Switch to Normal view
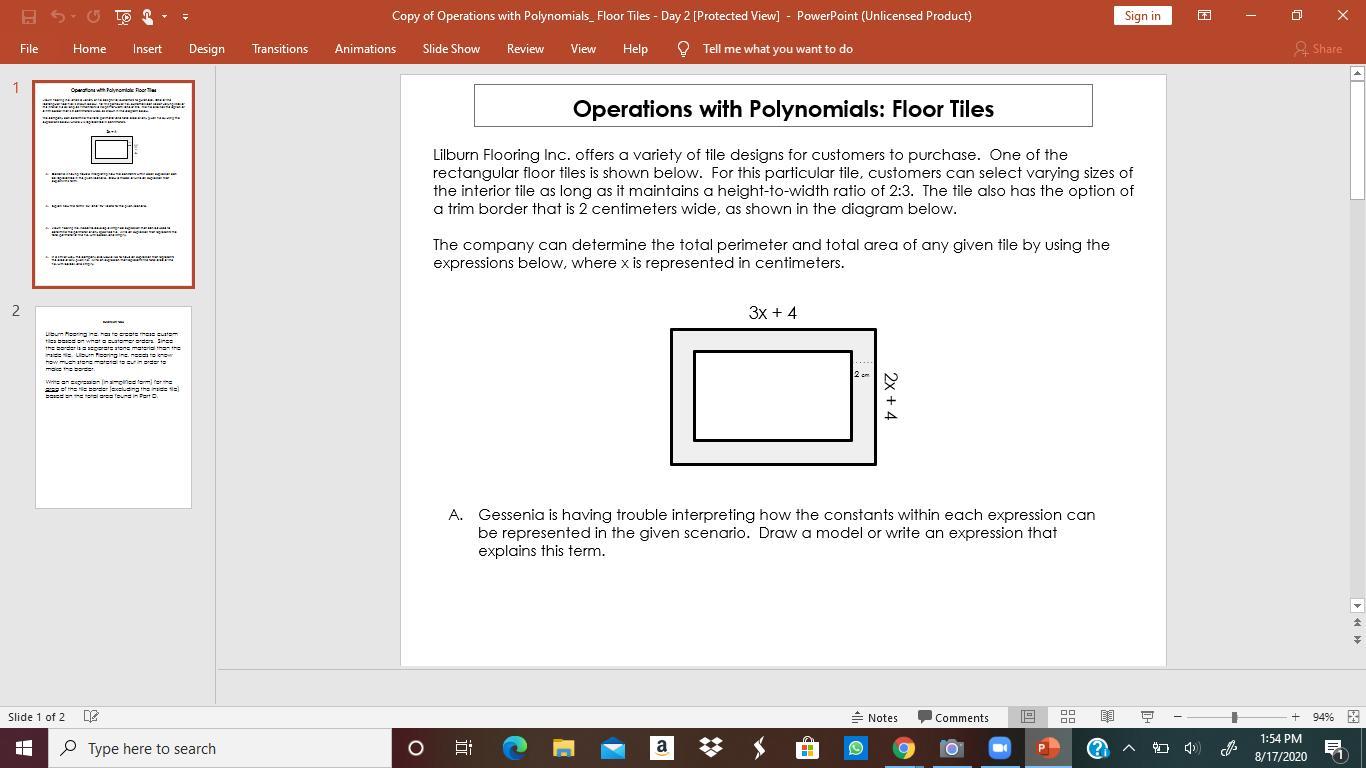The image size is (1366, 768). (1028, 717)
